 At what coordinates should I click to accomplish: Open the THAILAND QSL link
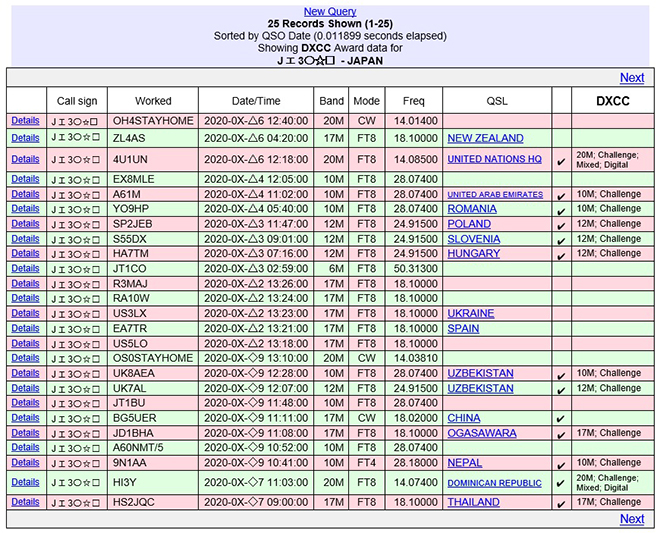point(473,502)
